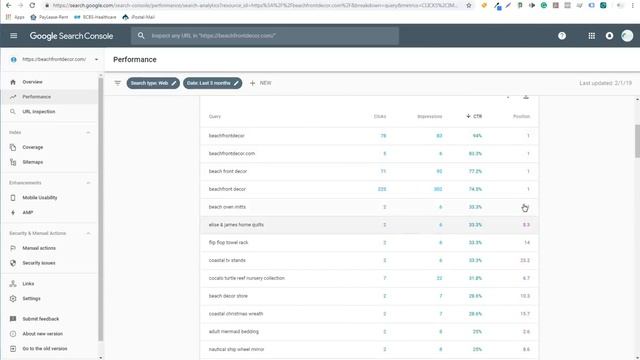This screenshot has width=640, height=360.
Task: Open the Help question mark icon
Action: pos(562,36)
